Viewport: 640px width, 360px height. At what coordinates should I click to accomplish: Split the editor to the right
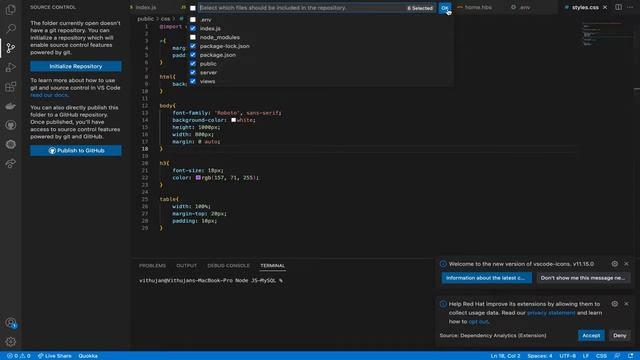618,7
